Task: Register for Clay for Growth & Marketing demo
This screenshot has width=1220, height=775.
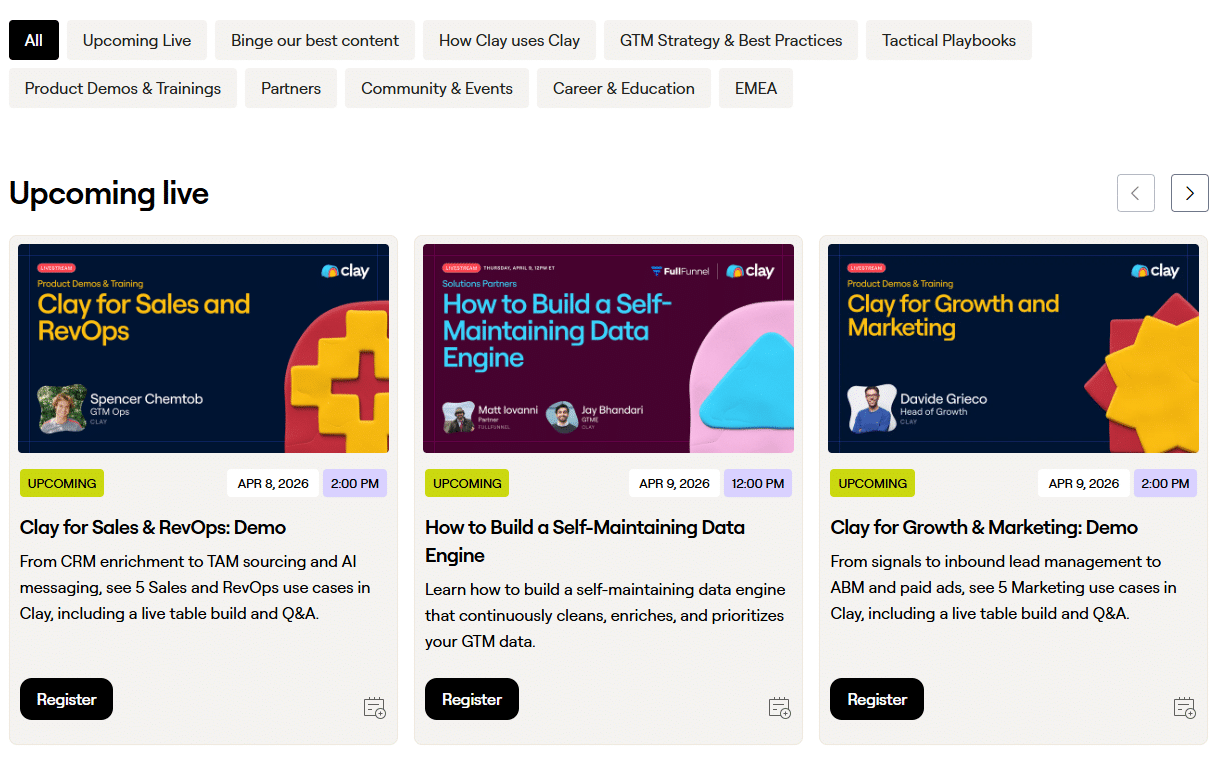Action: click(x=876, y=698)
